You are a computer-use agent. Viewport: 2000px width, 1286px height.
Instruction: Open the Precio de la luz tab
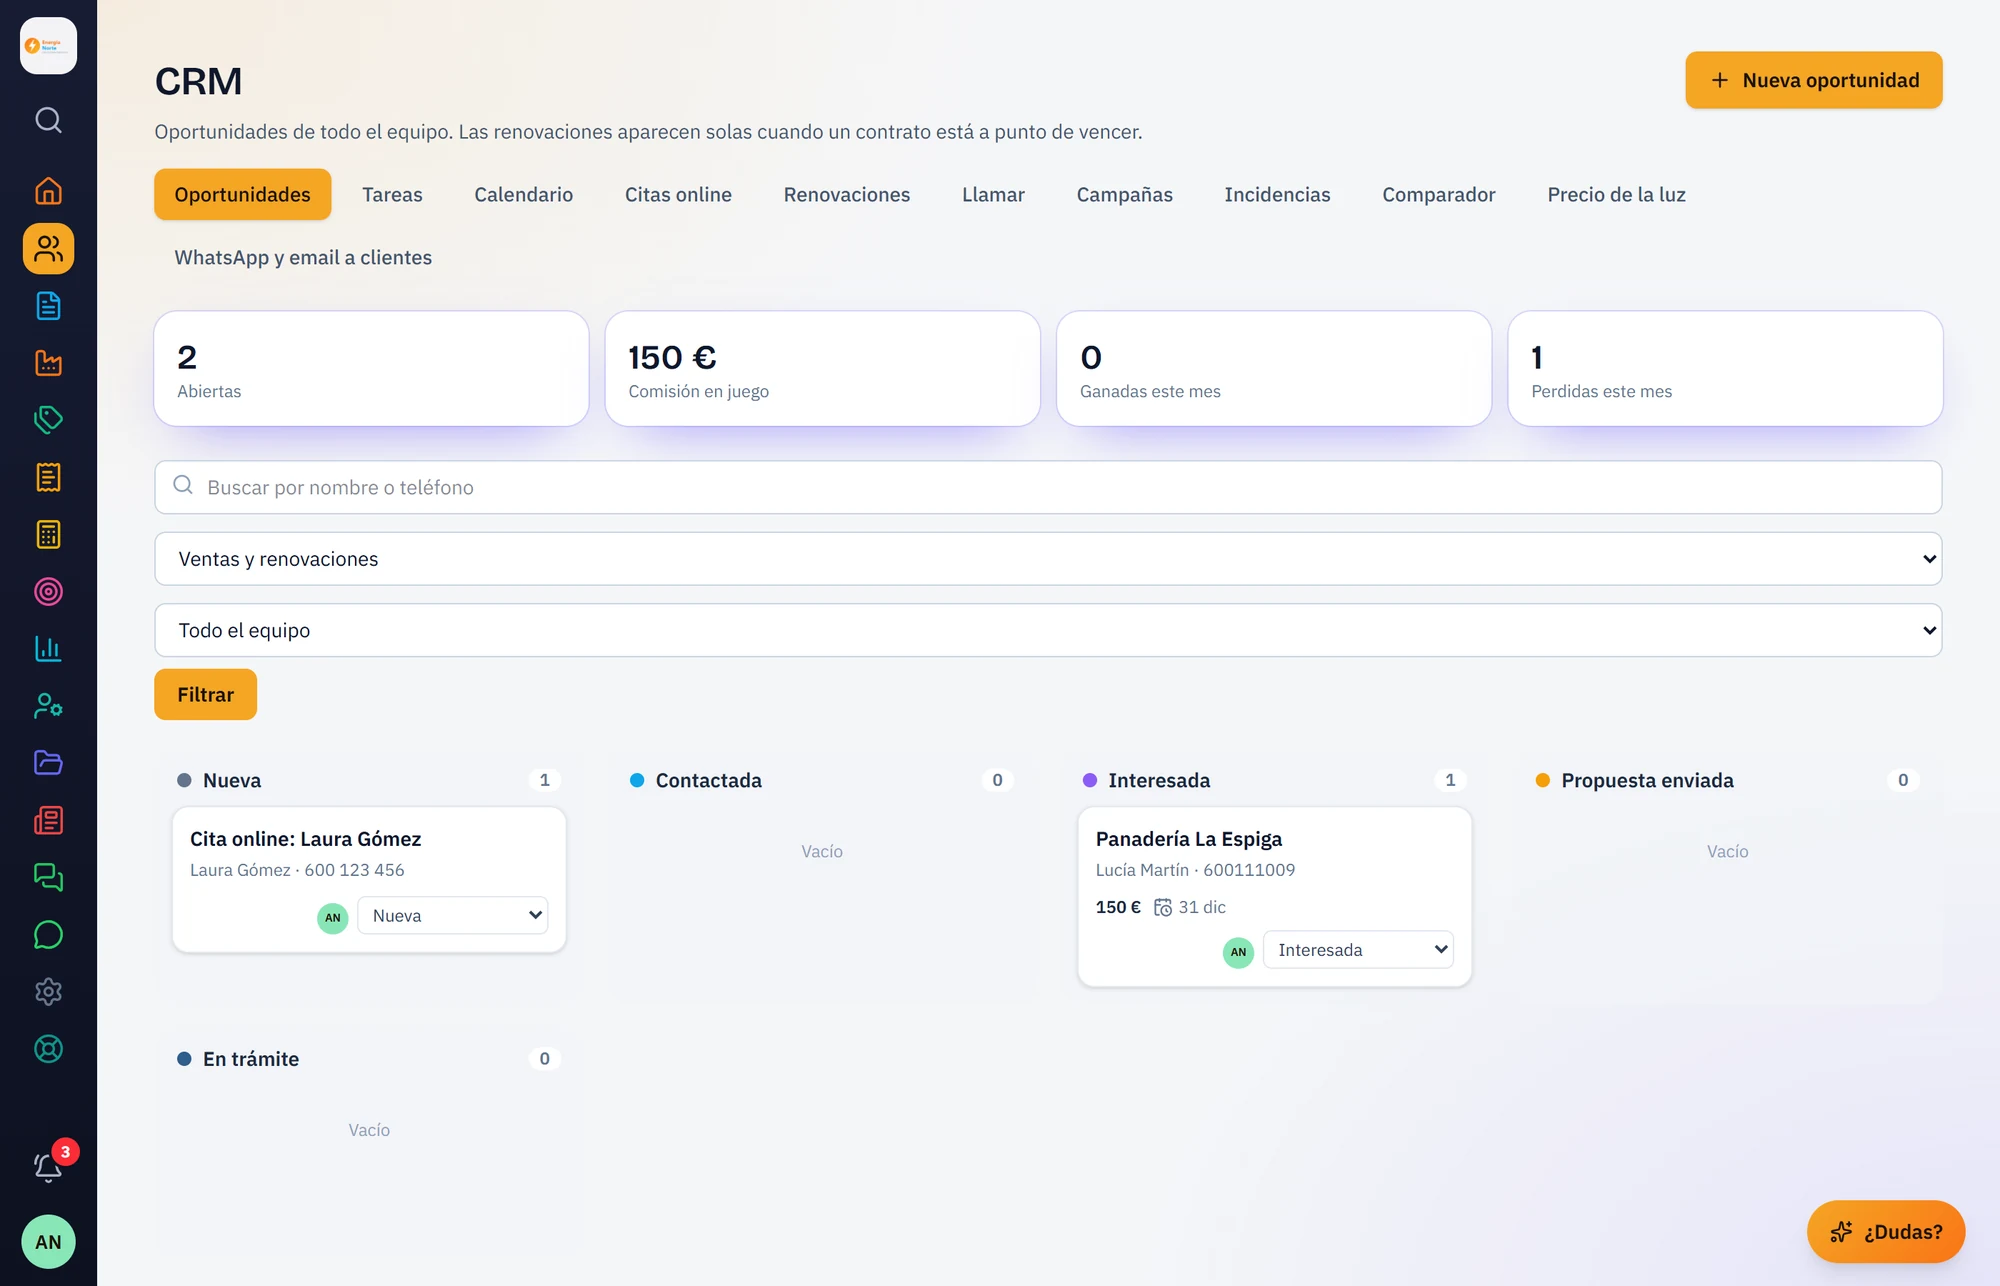[x=1616, y=194]
